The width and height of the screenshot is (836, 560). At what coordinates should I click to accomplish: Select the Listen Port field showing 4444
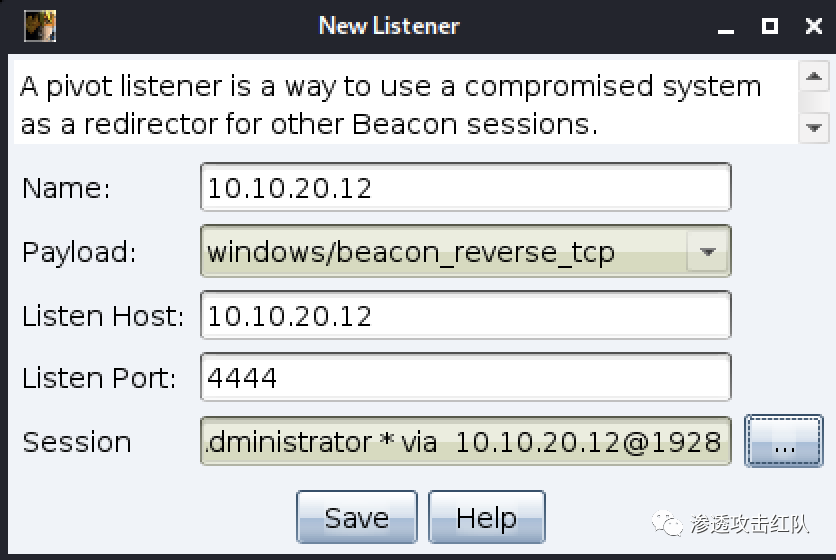pyautogui.click(x=465, y=378)
